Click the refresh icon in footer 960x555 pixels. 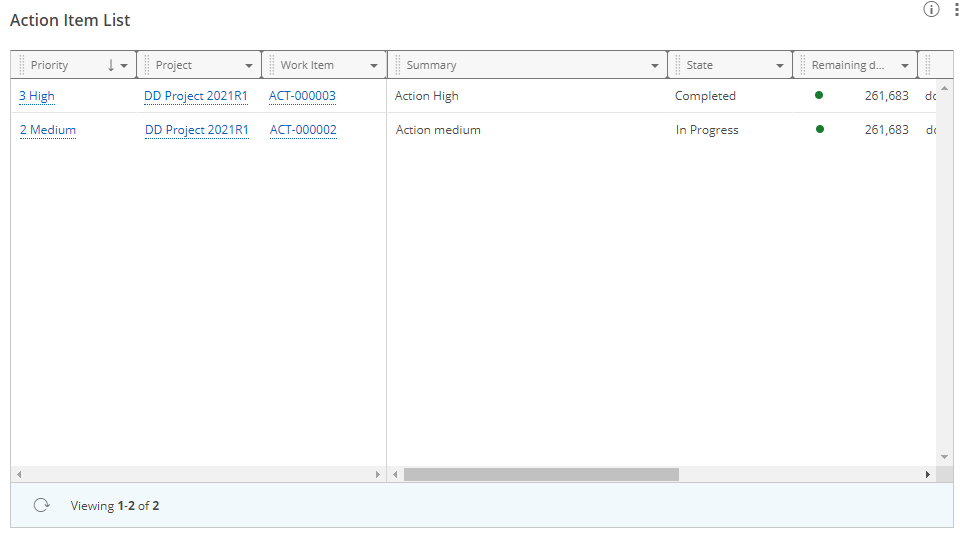[x=41, y=506]
